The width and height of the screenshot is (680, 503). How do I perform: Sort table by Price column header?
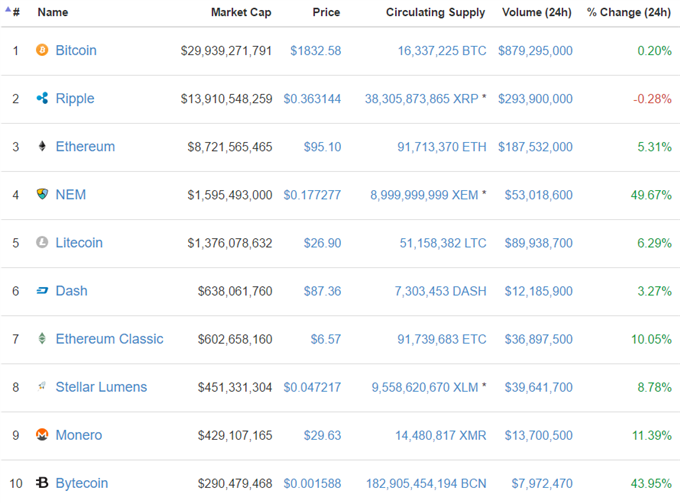(x=326, y=12)
